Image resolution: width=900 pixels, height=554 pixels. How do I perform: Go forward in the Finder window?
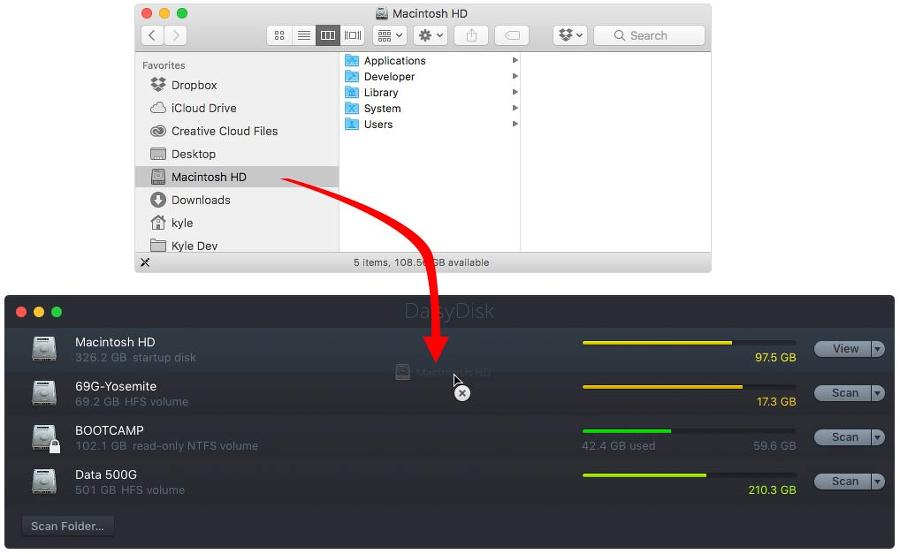176,36
